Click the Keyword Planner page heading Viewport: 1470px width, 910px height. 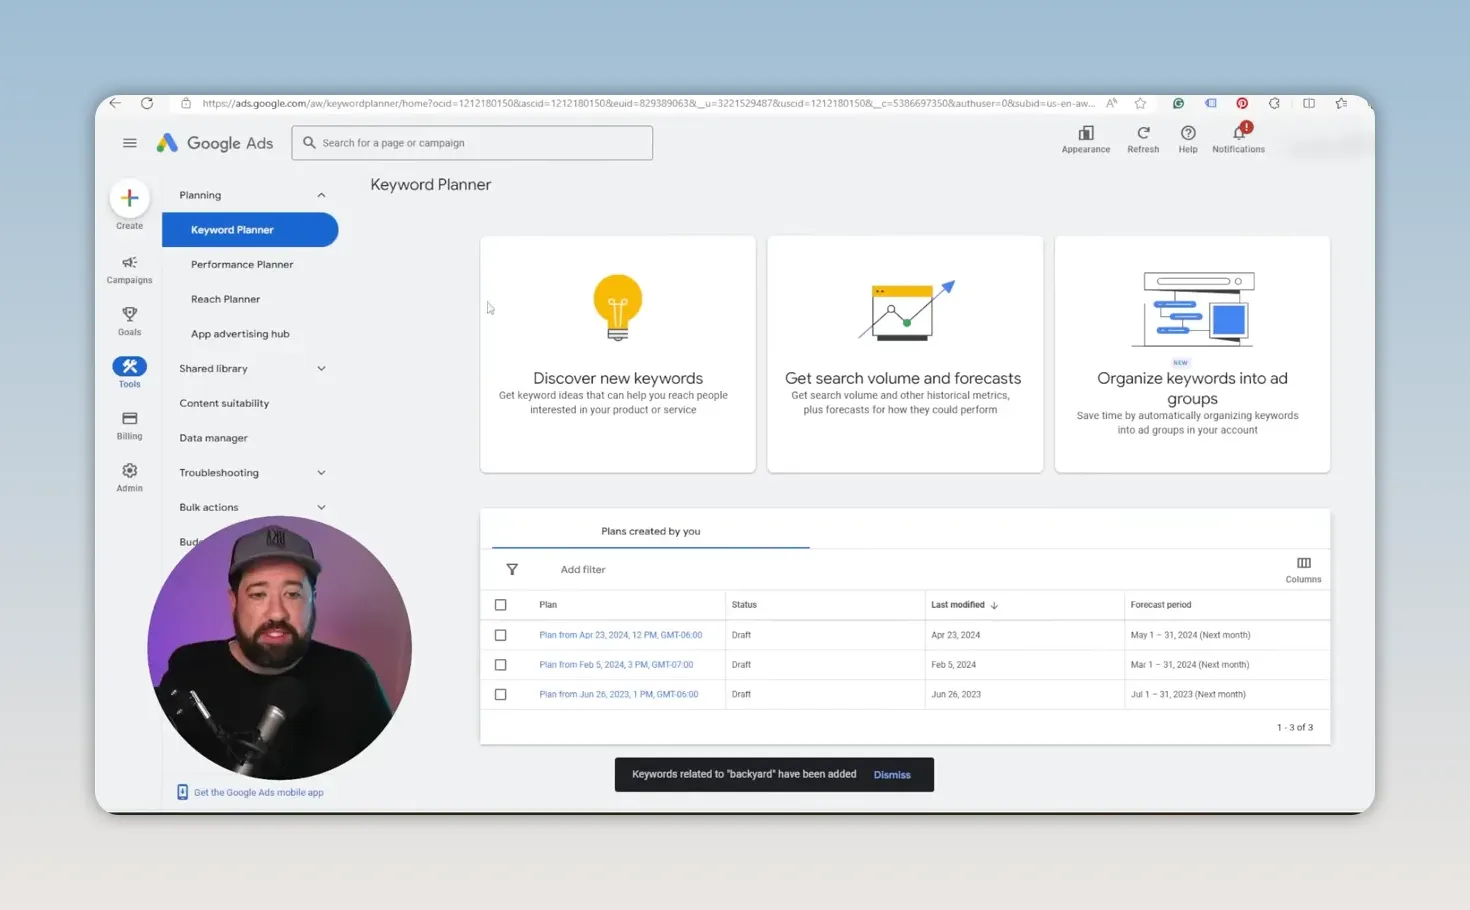(x=431, y=185)
